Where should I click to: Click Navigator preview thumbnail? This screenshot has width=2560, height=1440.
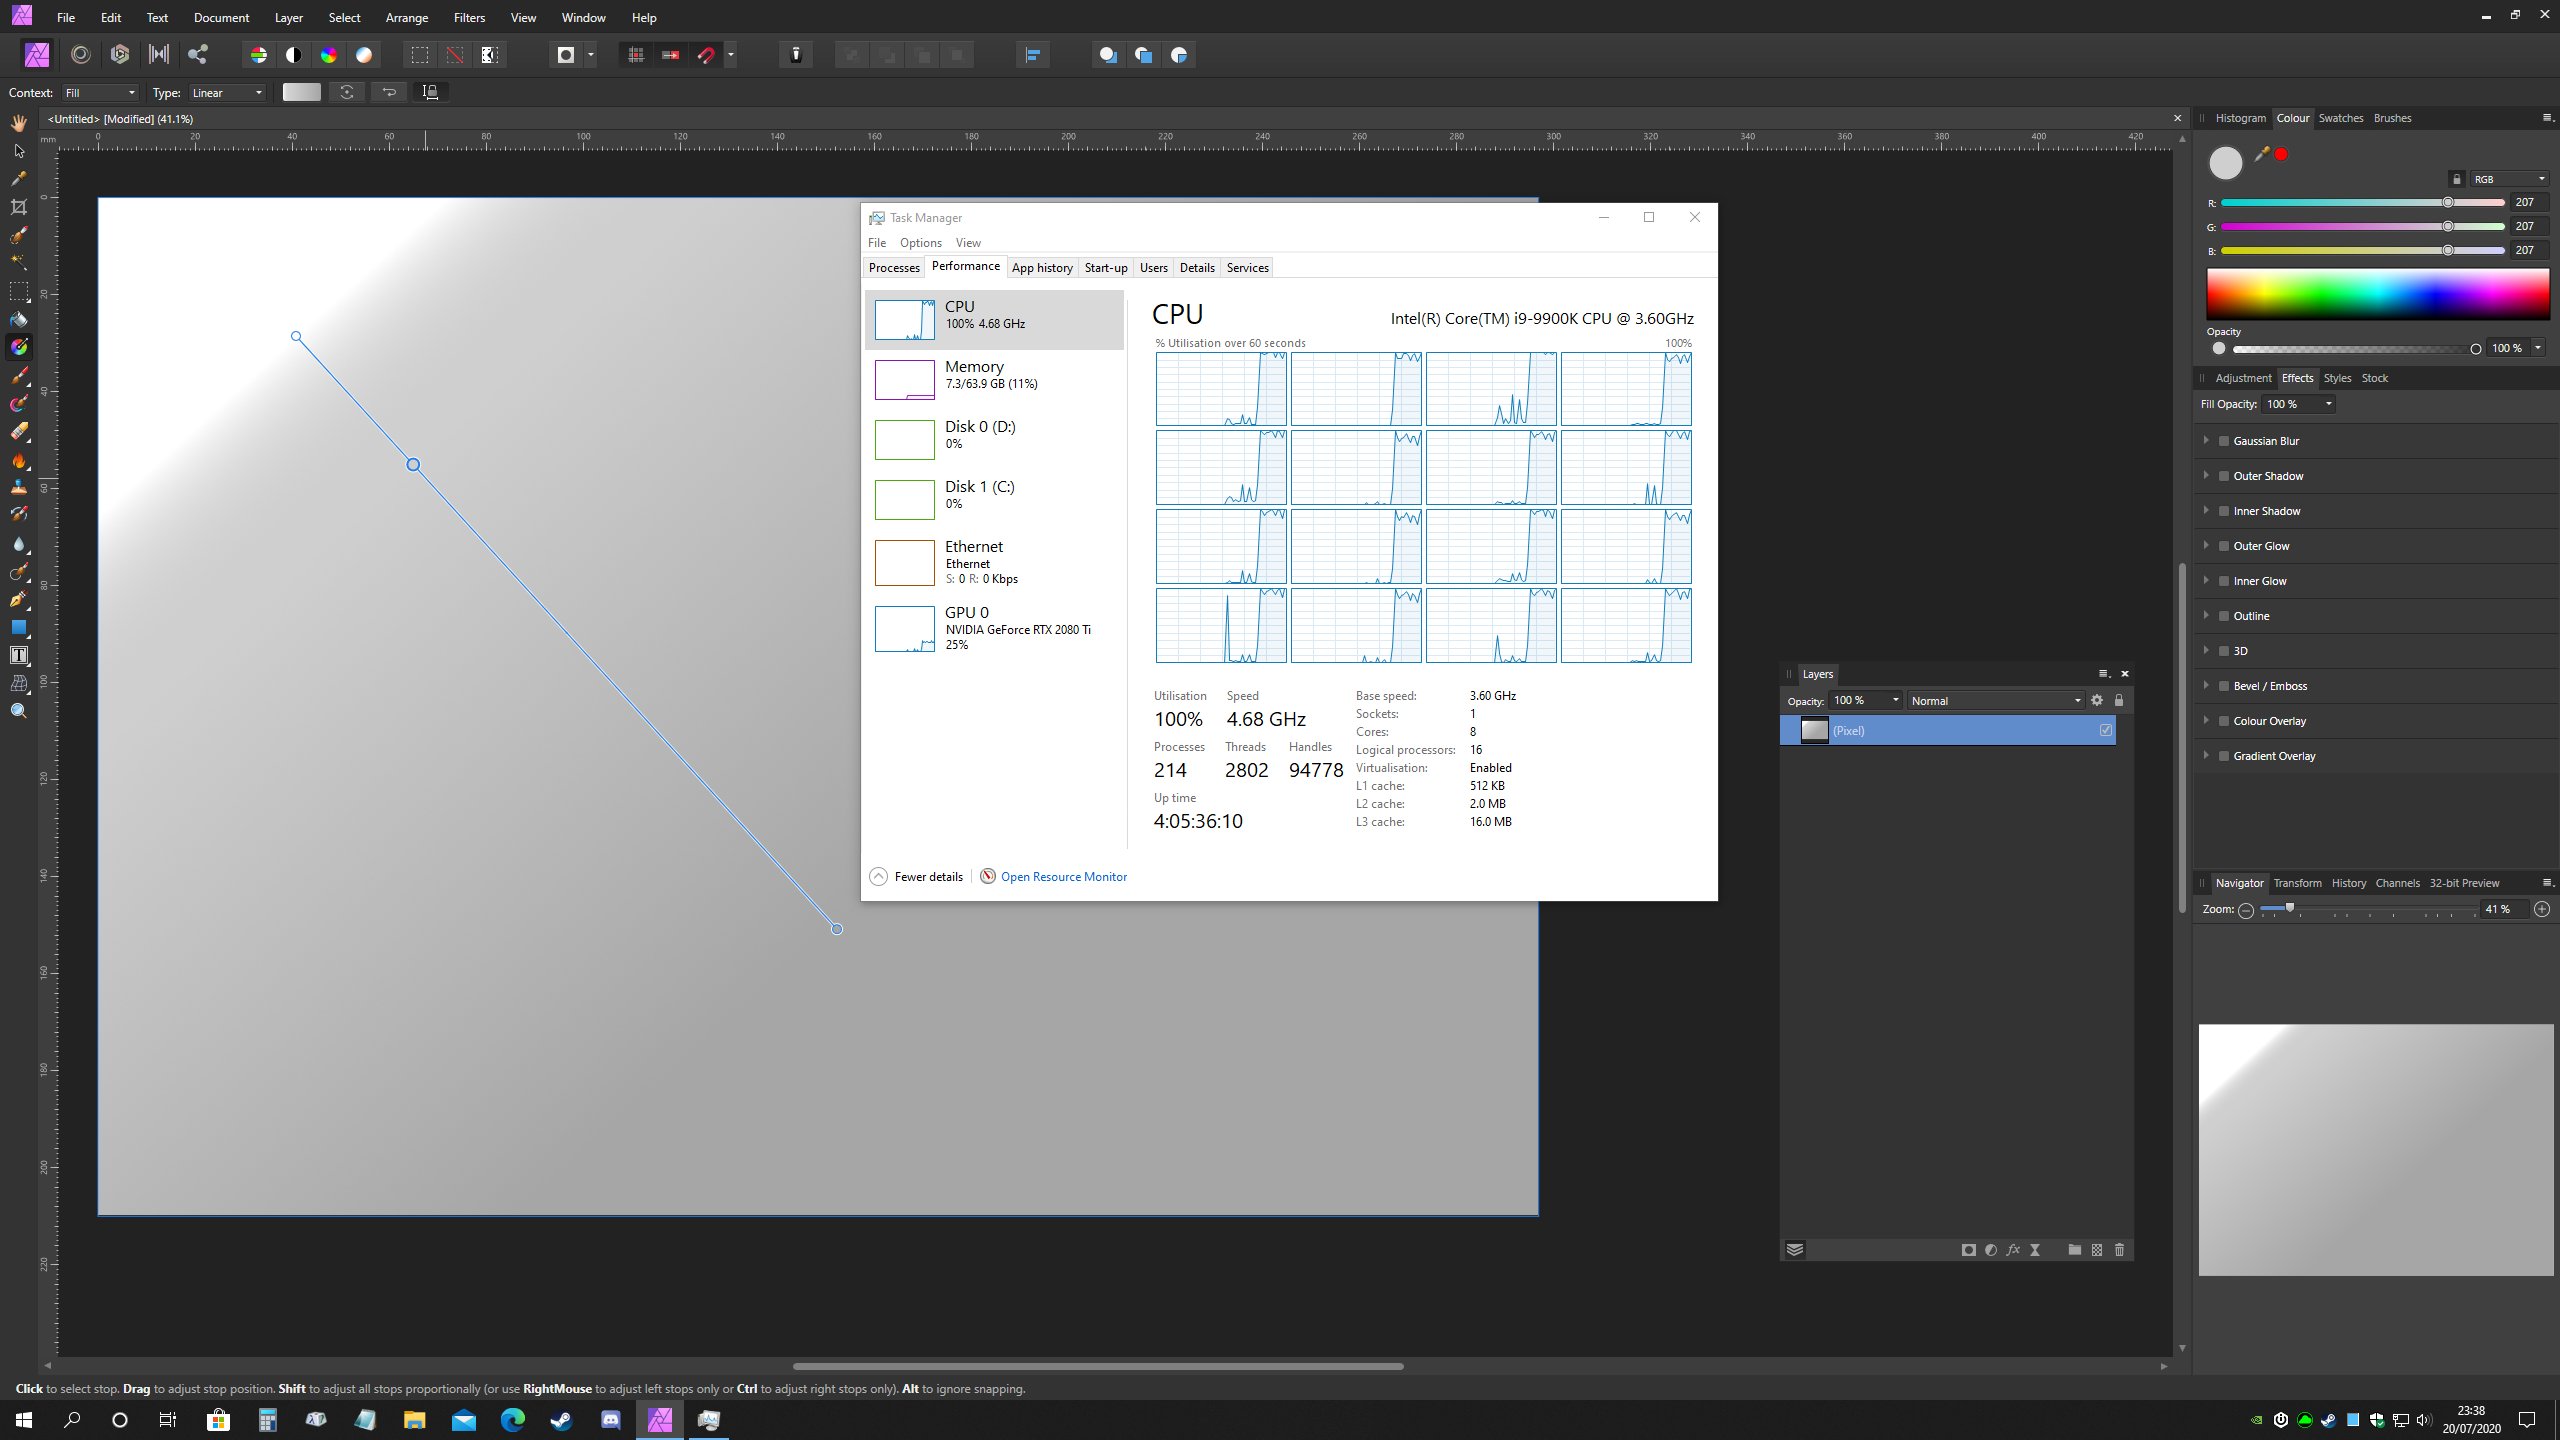[2375, 1150]
